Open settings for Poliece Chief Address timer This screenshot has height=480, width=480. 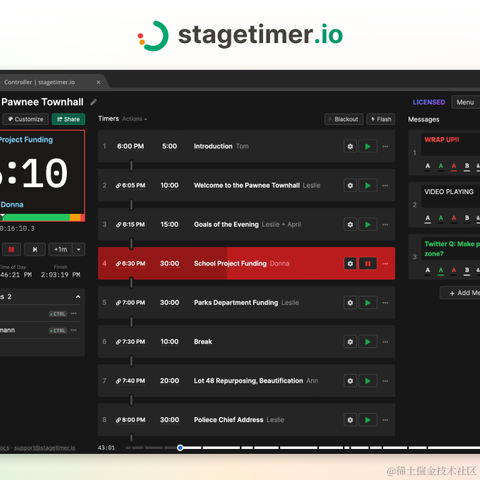click(x=350, y=420)
